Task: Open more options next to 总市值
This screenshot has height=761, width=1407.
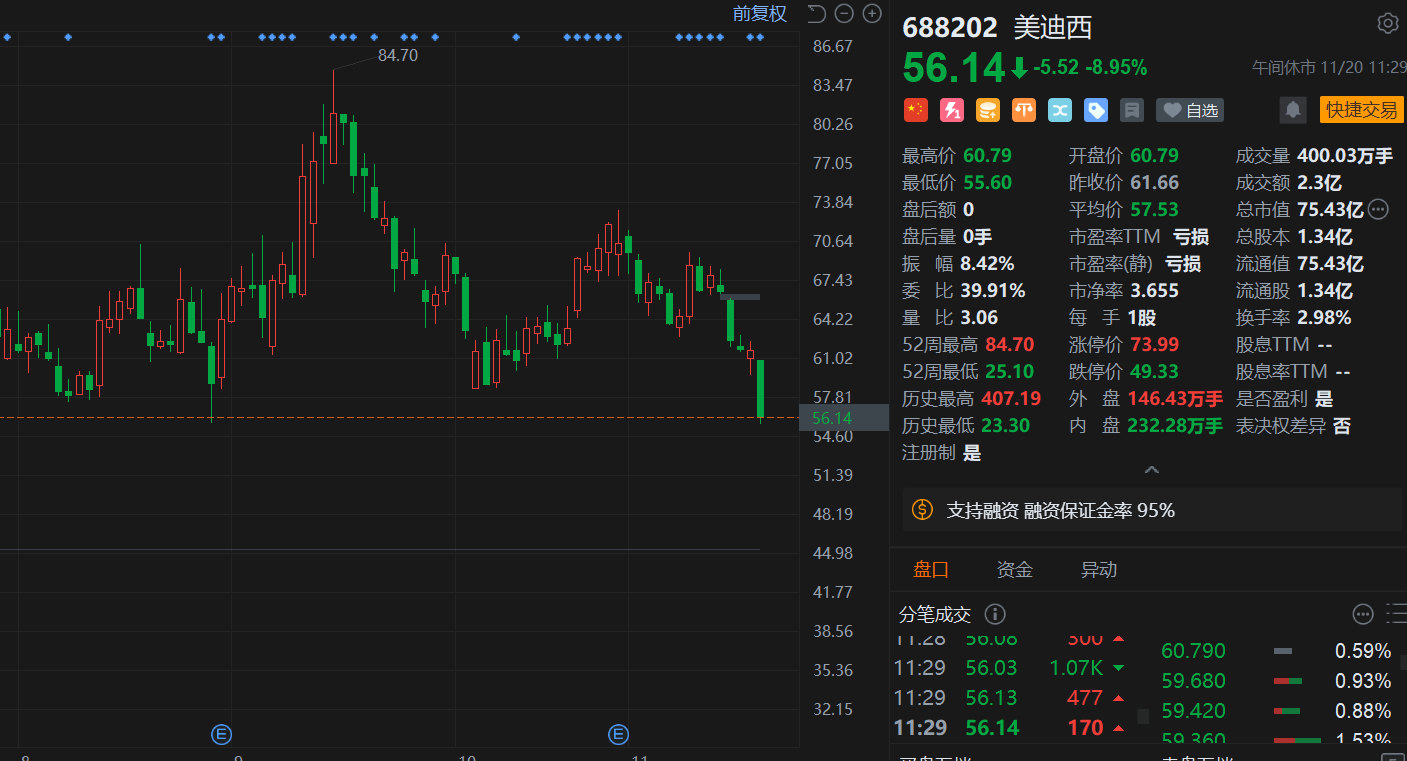Action: click(x=1378, y=210)
